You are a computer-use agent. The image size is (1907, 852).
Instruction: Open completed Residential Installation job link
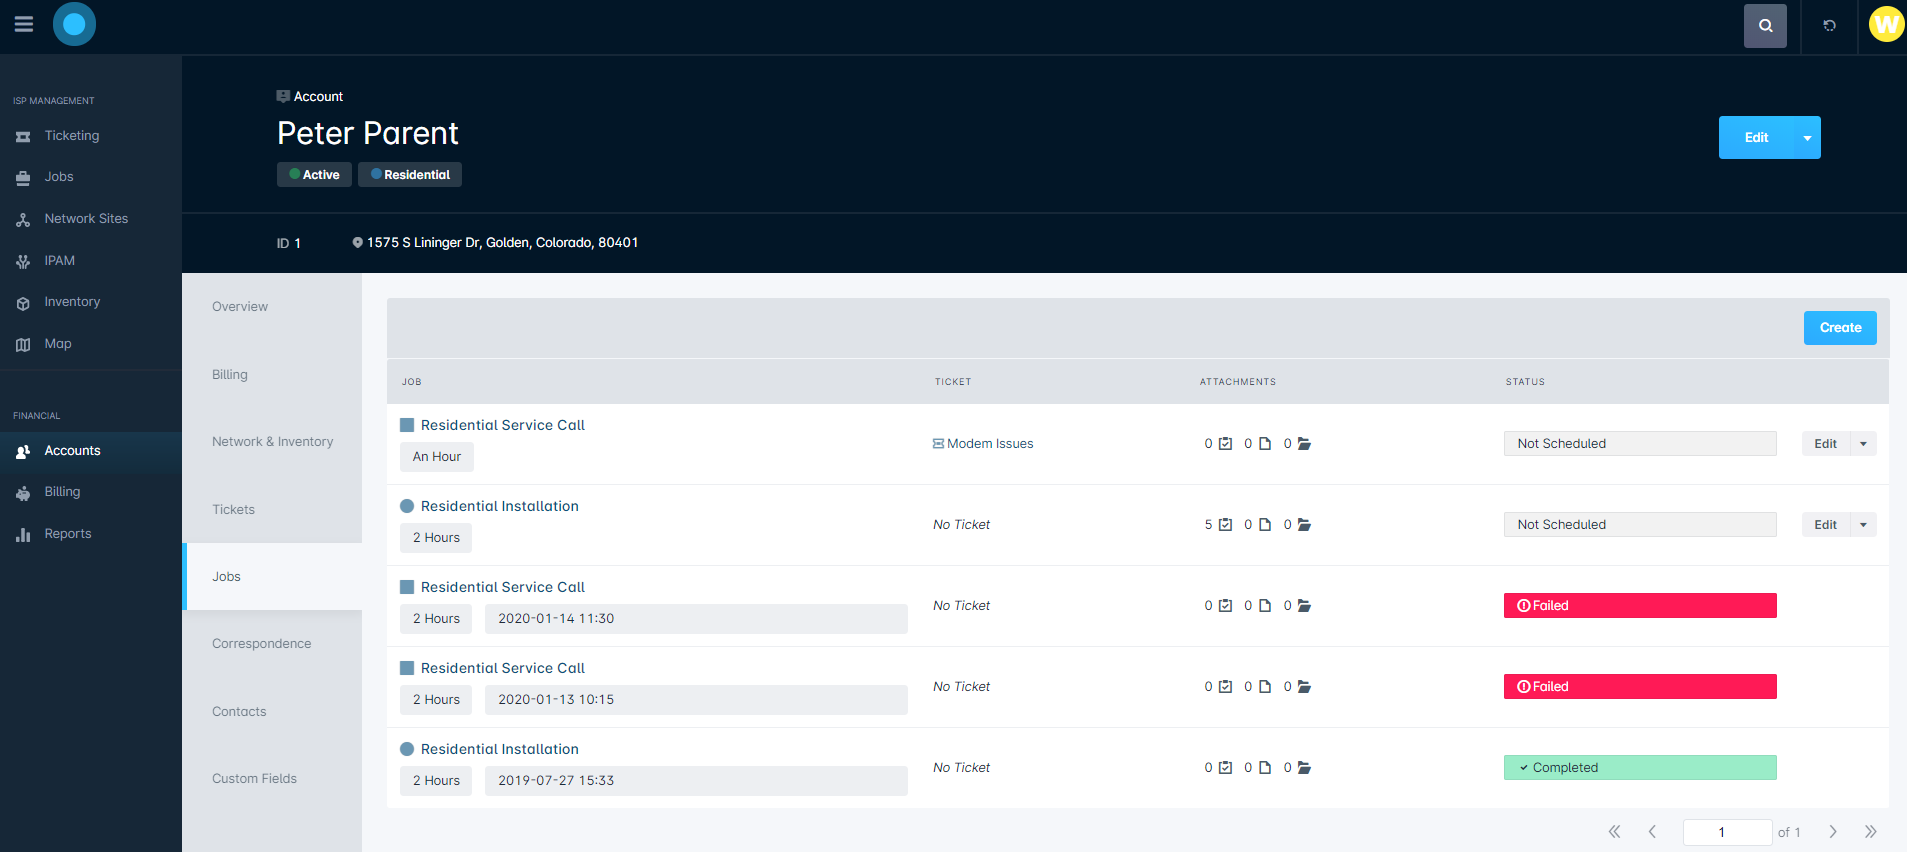pyautogui.click(x=499, y=750)
